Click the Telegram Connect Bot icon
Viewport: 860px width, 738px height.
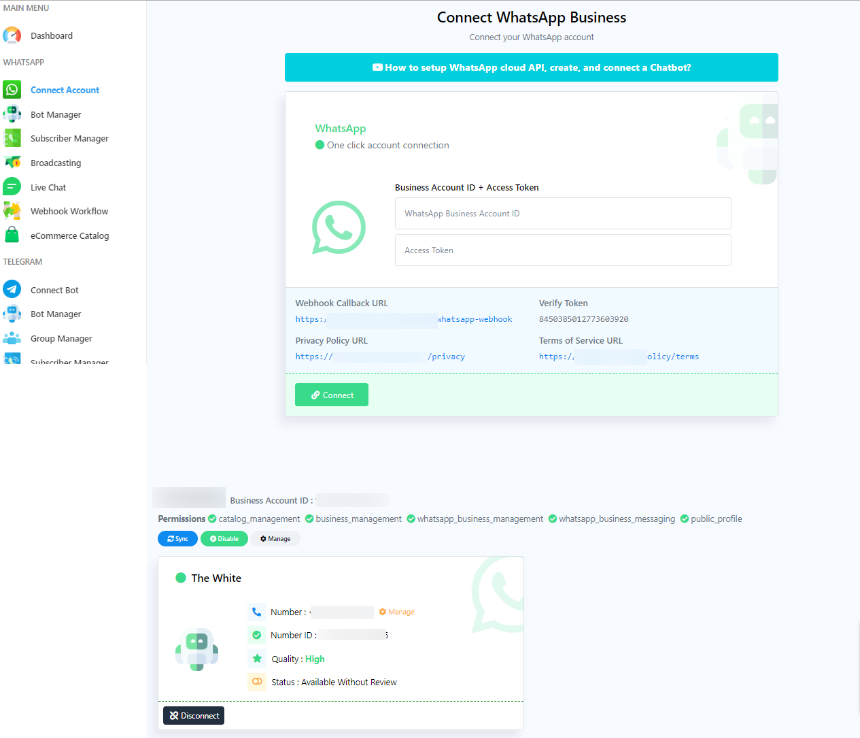(x=12, y=290)
